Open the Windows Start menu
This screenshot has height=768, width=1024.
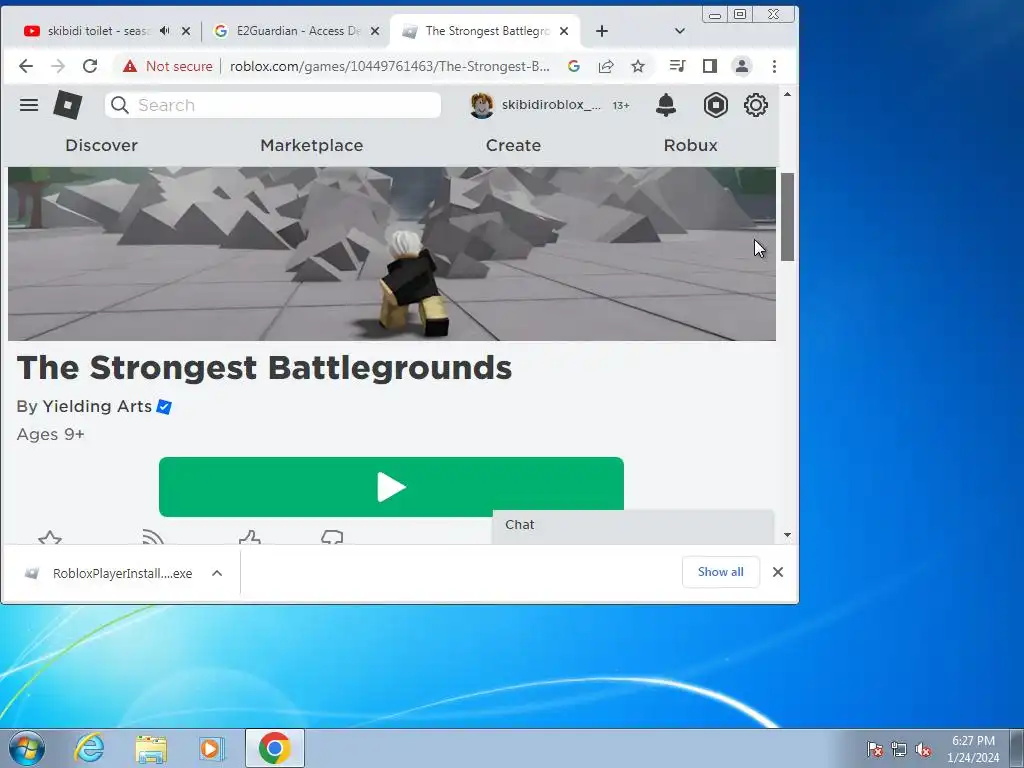pyautogui.click(x=27, y=748)
